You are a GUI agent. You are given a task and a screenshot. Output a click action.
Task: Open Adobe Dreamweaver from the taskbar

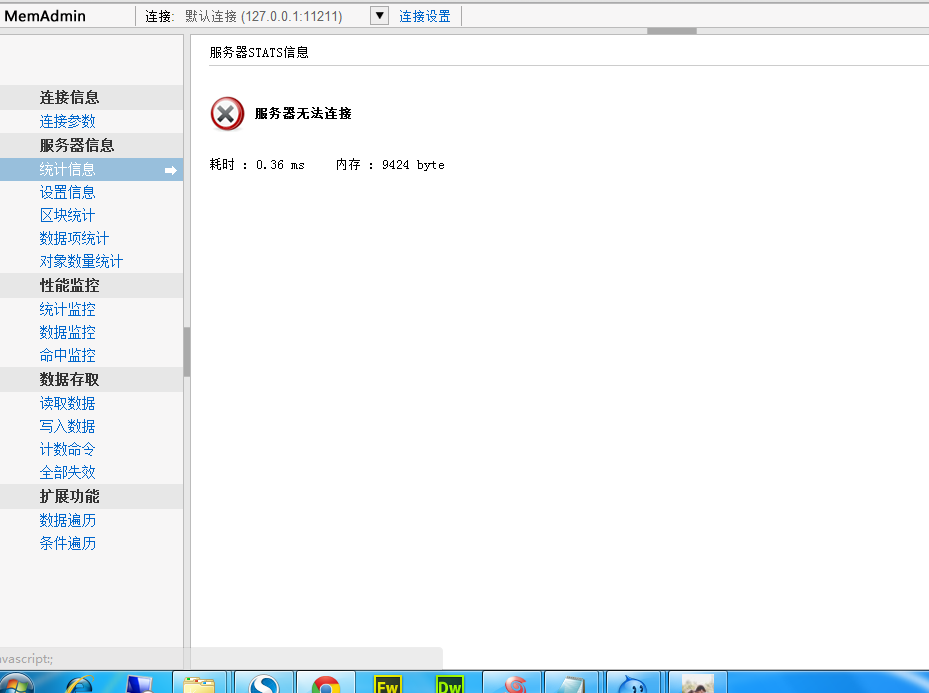click(450, 684)
